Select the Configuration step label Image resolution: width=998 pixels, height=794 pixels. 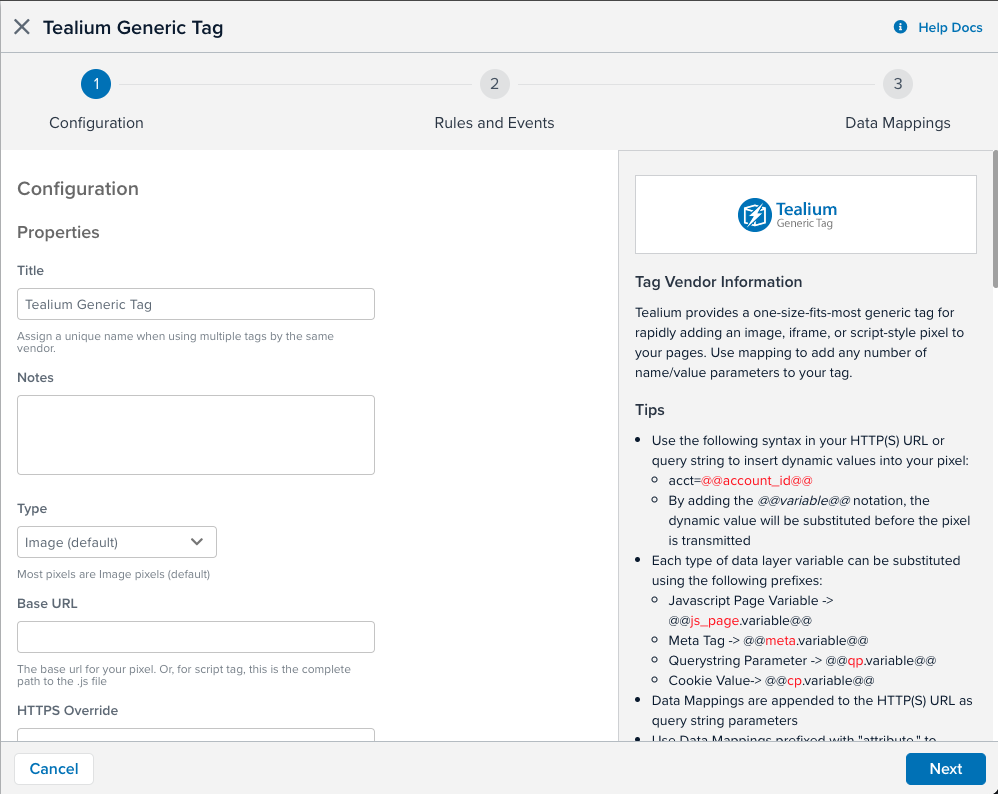96,123
